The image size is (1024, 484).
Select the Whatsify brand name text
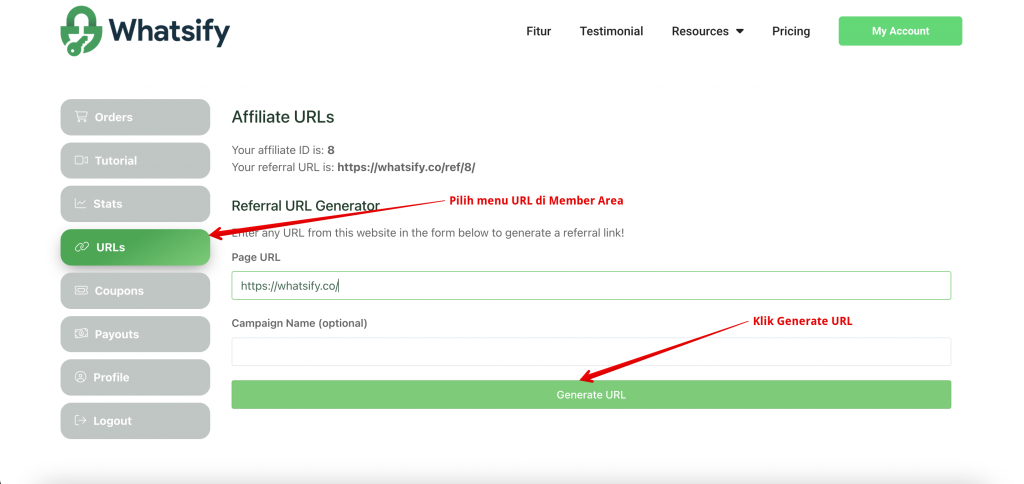click(x=170, y=32)
